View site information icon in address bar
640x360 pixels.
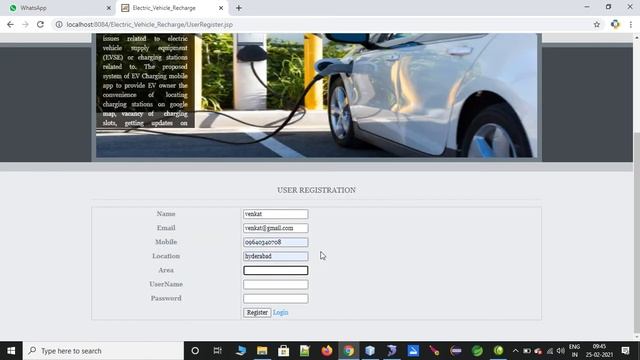59,24
